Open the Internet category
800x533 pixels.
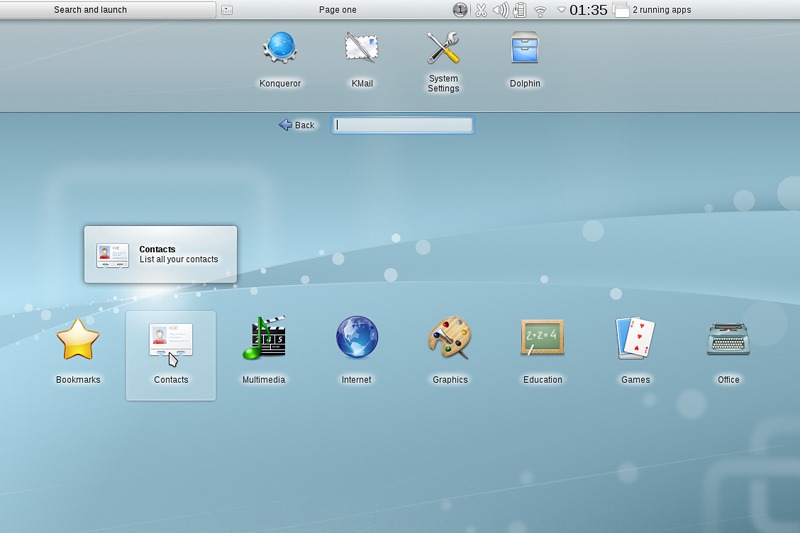(x=357, y=351)
